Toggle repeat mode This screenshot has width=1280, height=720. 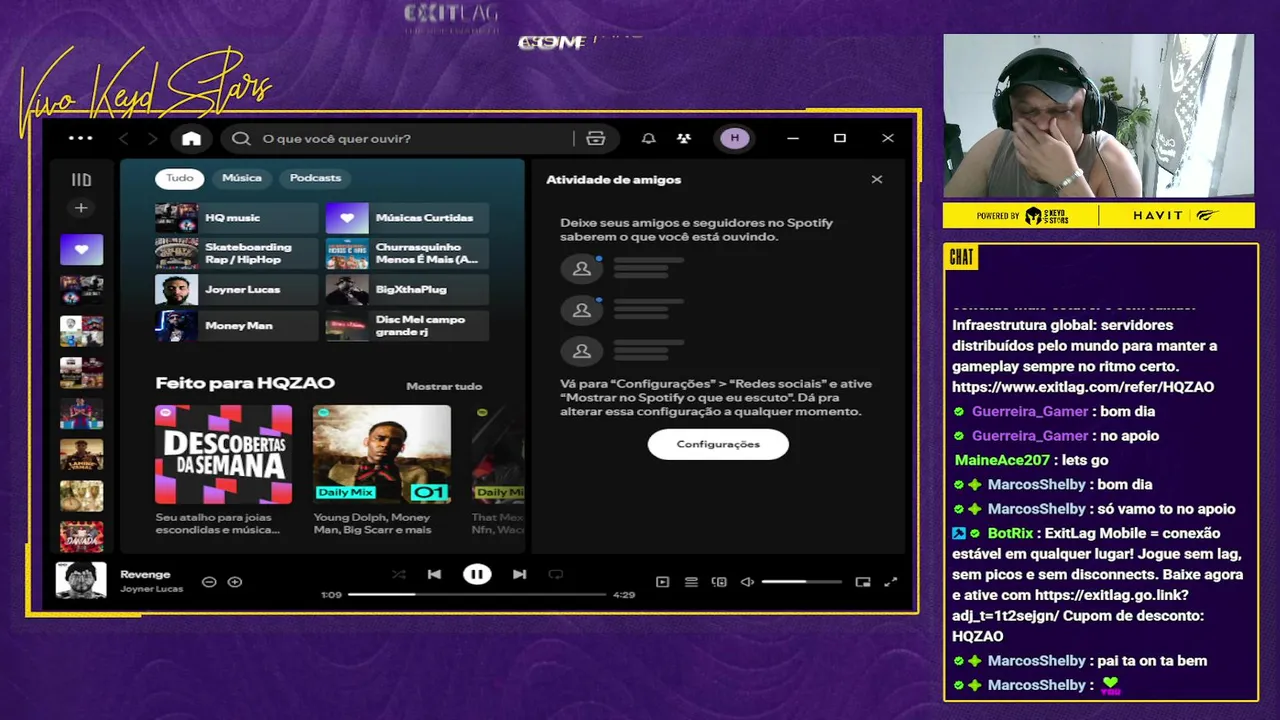[x=556, y=574]
